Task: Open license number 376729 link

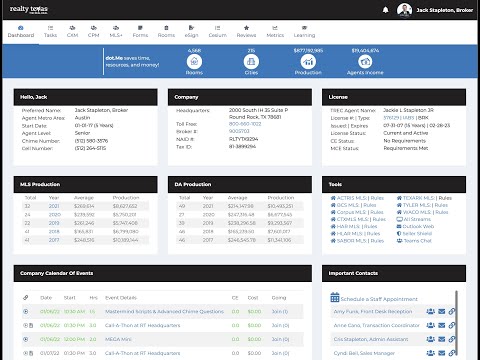Action: (x=391, y=118)
